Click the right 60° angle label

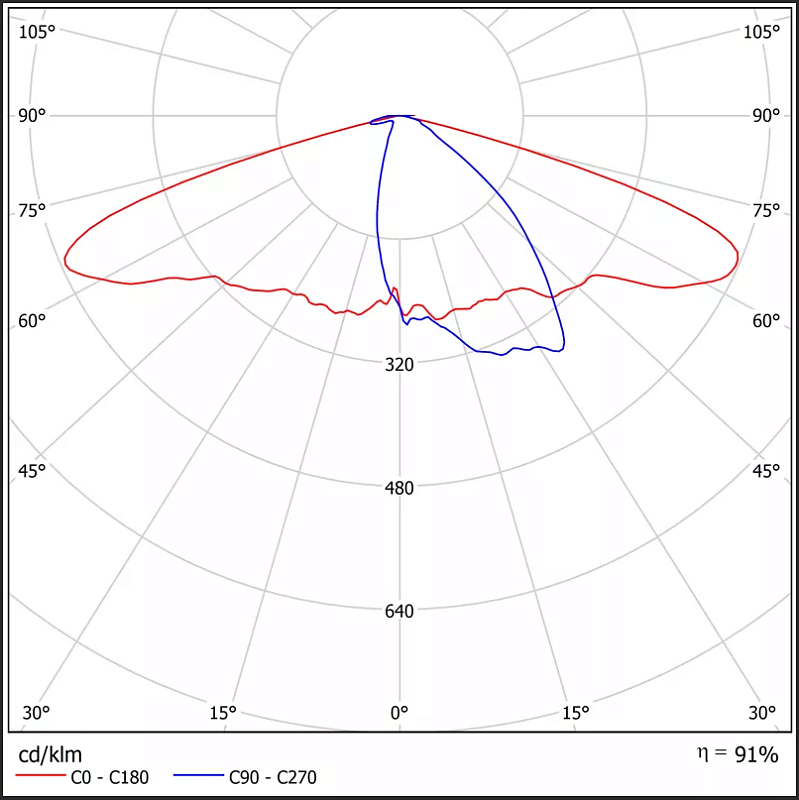(x=766, y=320)
